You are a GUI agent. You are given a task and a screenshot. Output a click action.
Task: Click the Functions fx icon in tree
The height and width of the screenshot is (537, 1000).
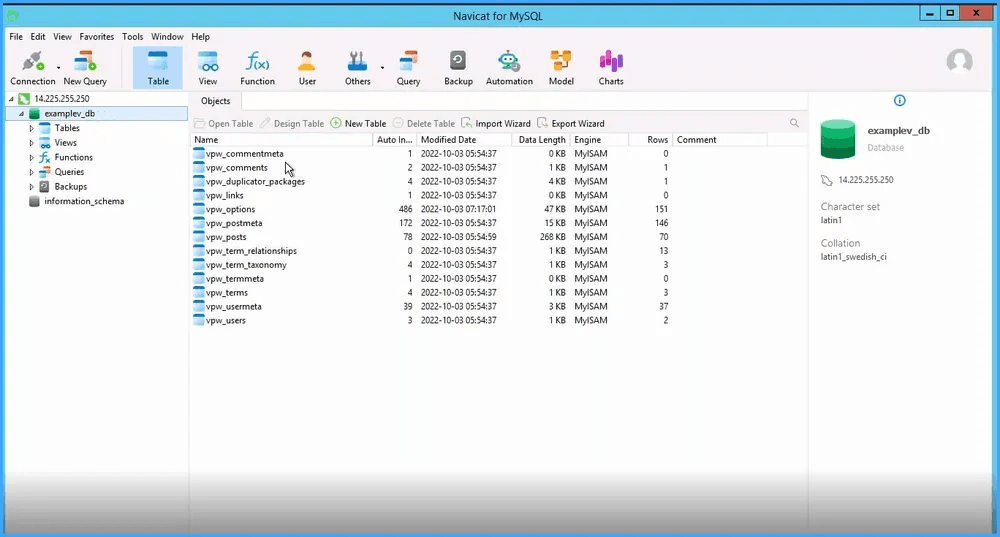click(x=44, y=157)
